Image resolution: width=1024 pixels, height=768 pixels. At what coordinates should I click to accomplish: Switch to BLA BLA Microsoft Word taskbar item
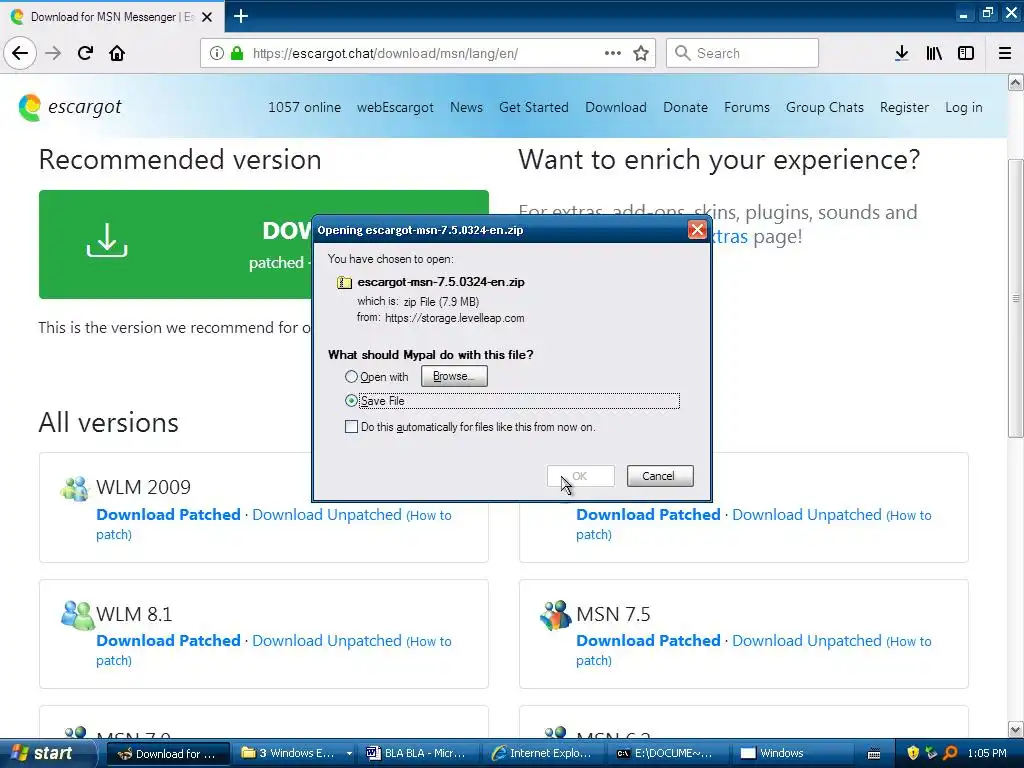419,753
